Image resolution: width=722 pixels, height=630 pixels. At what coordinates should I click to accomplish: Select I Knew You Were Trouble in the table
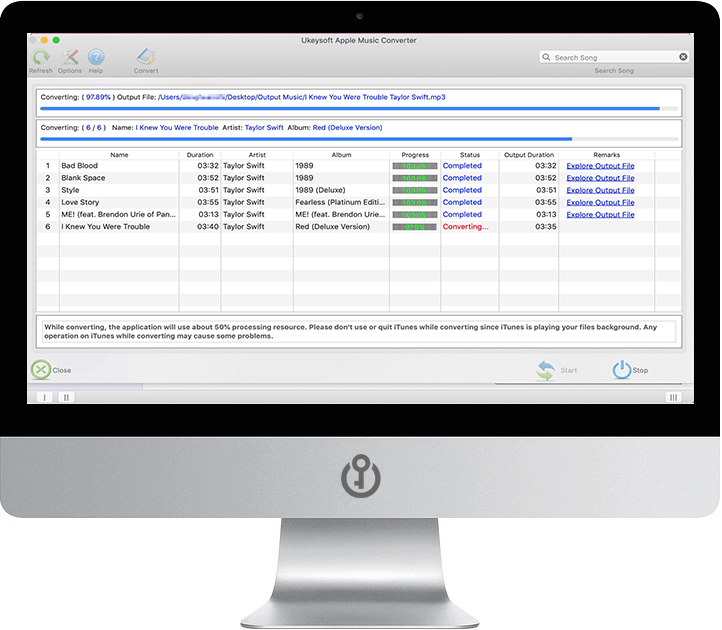pyautogui.click(x=105, y=227)
